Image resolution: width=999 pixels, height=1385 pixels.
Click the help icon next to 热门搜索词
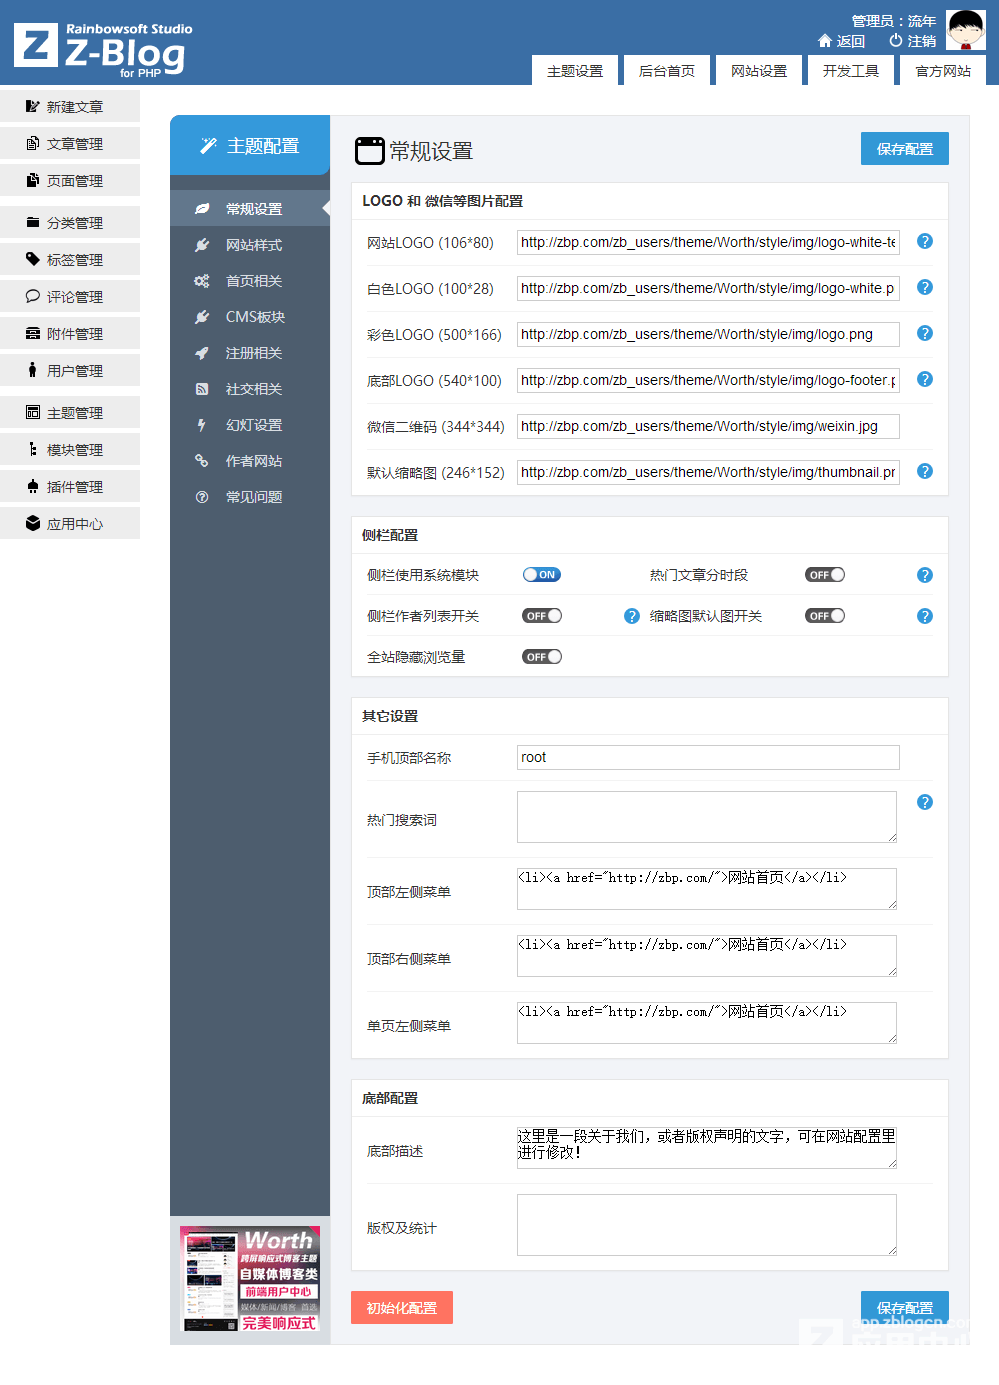925,802
